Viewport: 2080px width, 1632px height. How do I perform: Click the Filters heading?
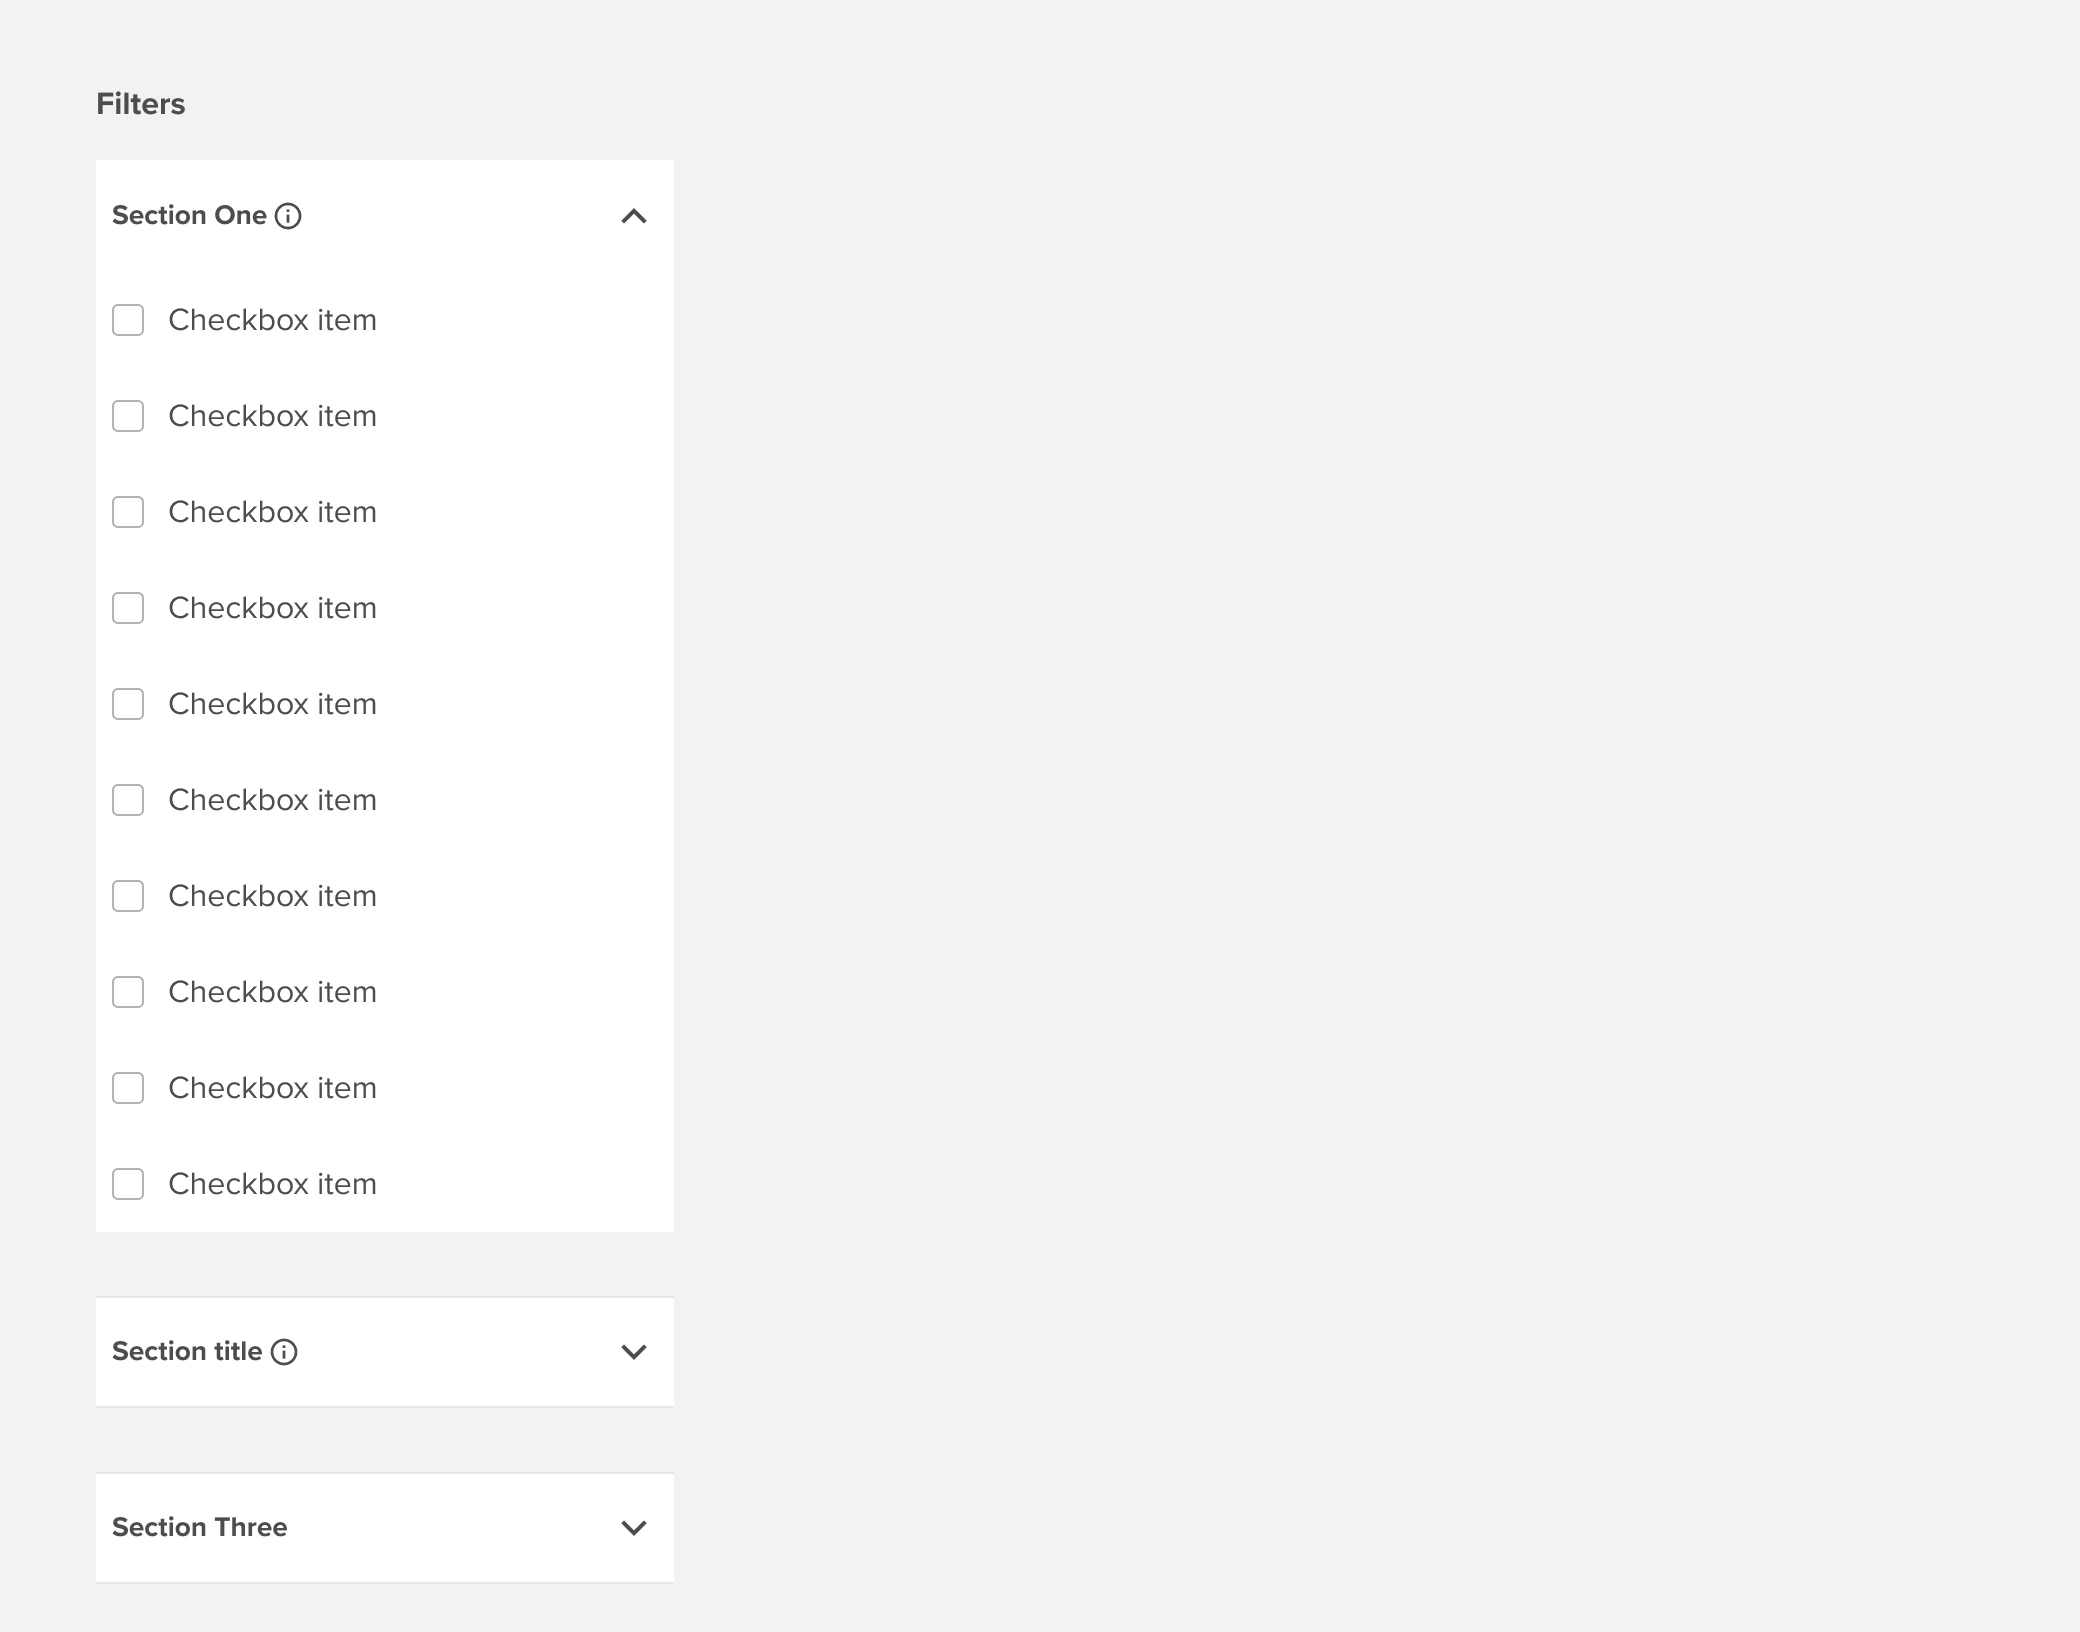coord(141,103)
